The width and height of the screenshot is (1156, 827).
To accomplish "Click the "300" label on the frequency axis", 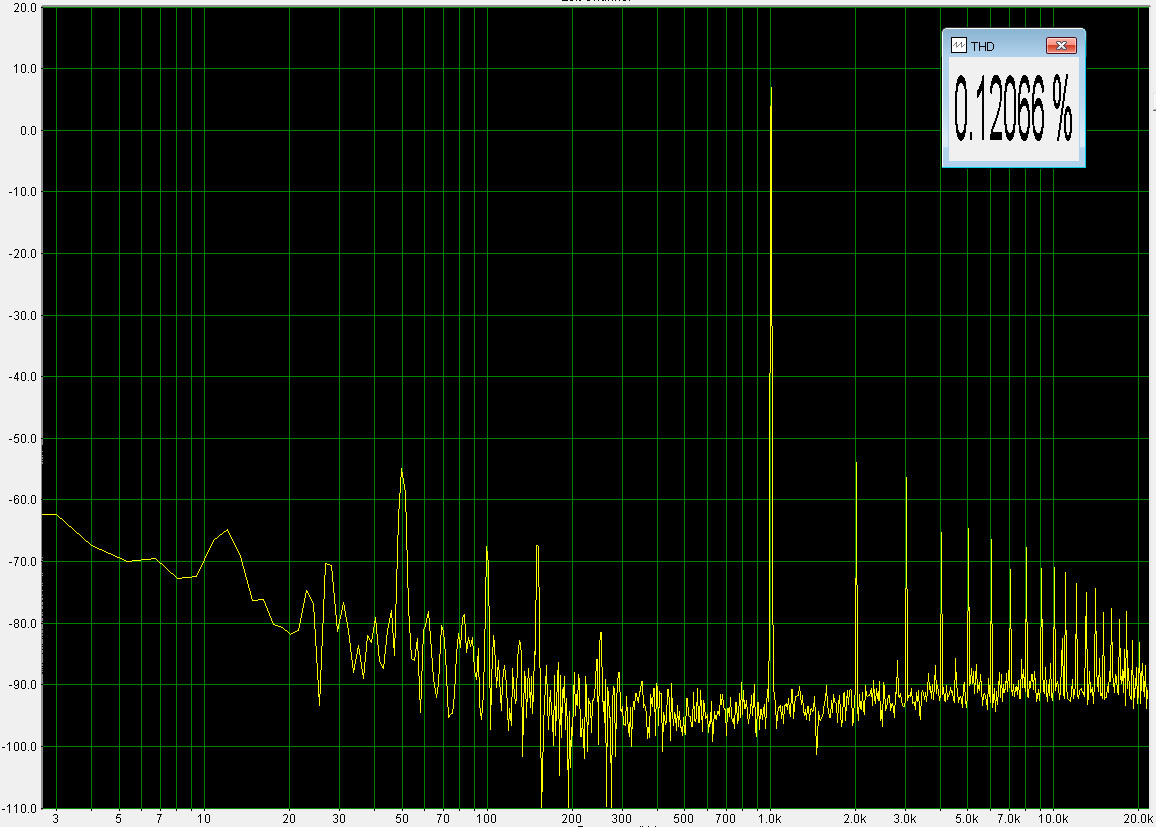I will [x=621, y=818].
